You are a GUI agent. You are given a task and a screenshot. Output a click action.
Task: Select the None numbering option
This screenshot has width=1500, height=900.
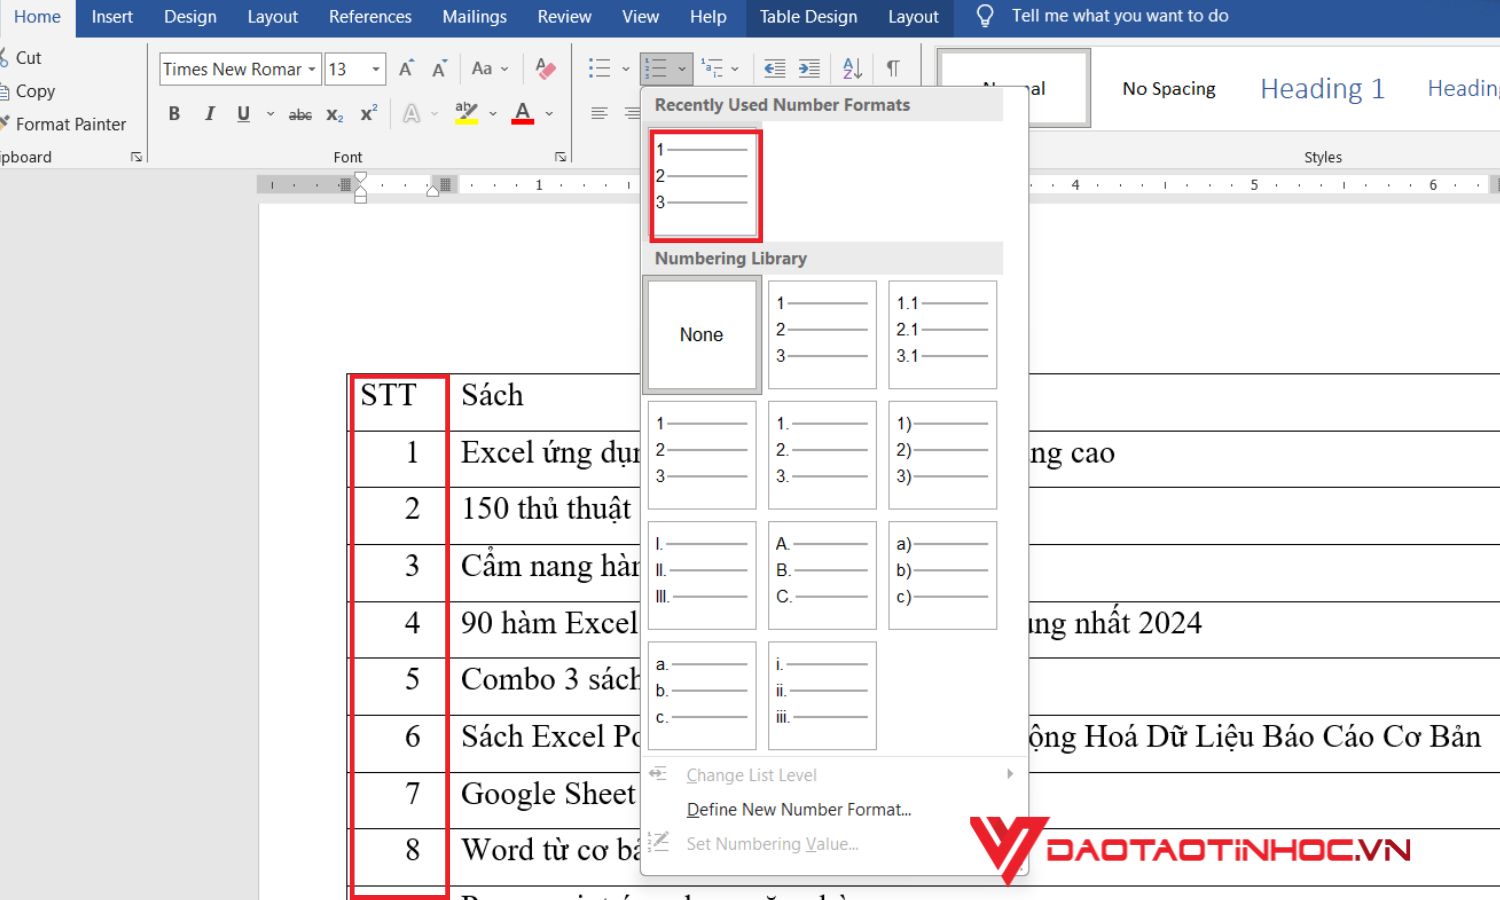pyautogui.click(x=701, y=335)
